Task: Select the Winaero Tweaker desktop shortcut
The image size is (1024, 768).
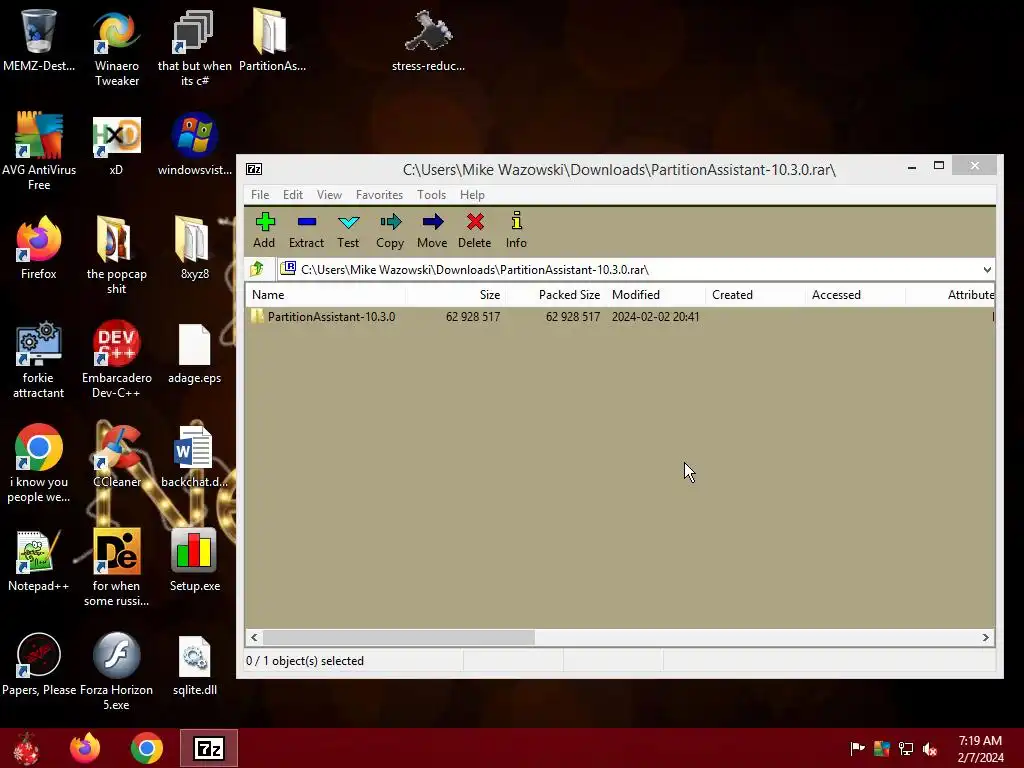Action: click(x=116, y=48)
